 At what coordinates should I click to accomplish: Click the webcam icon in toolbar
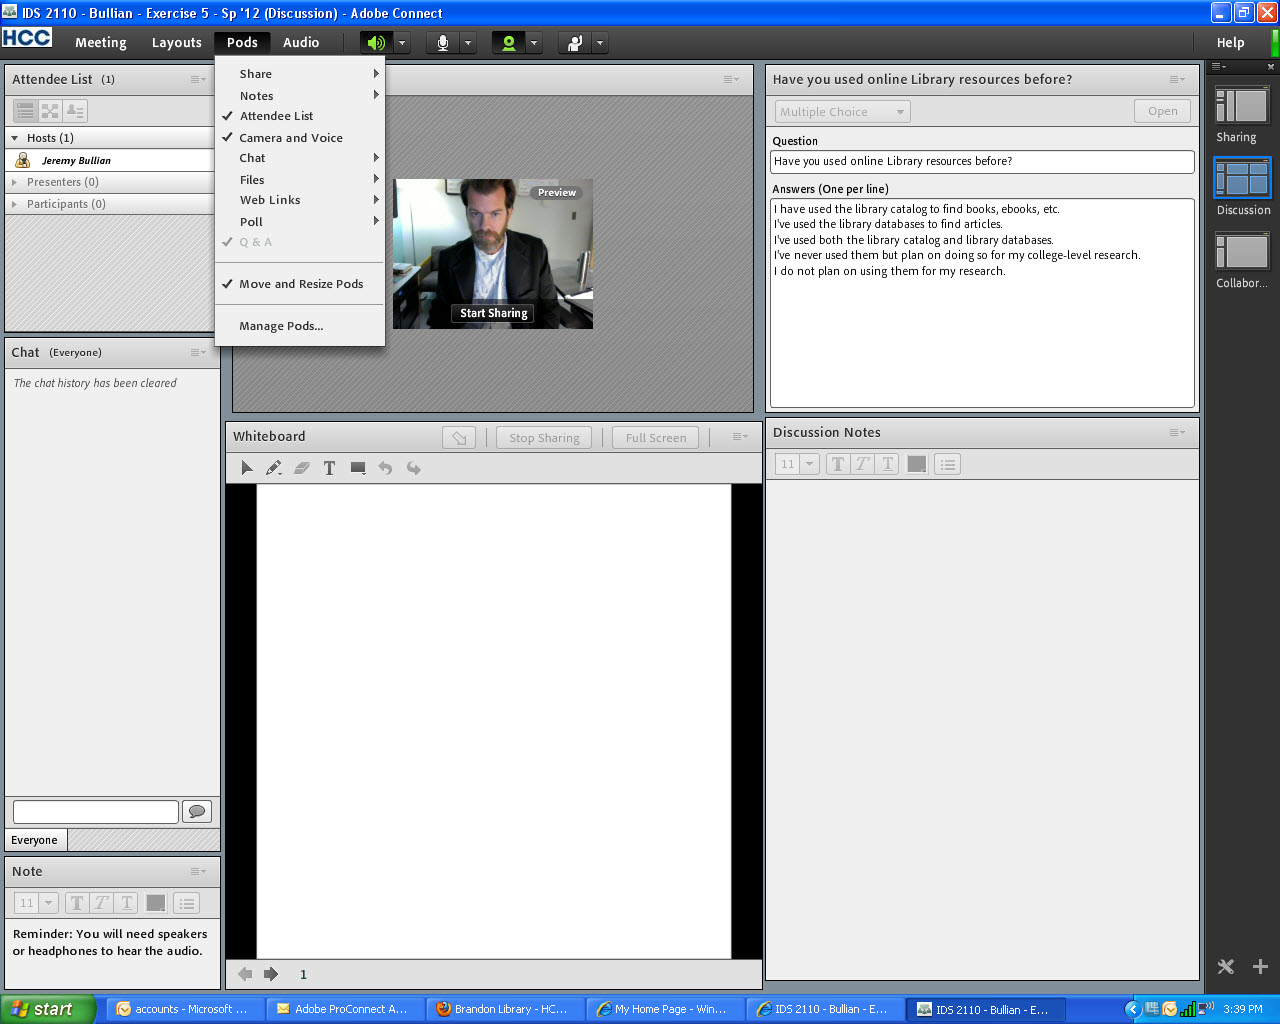(508, 43)
